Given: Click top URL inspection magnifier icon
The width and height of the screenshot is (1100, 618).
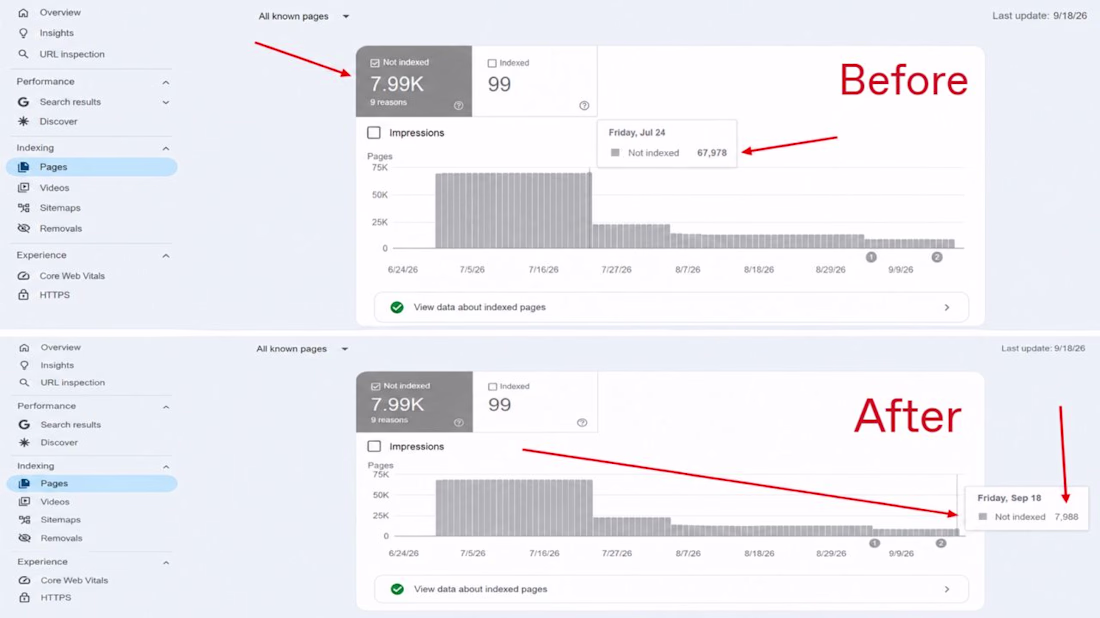Looking at the screenshot, I should tap(23, 54).
